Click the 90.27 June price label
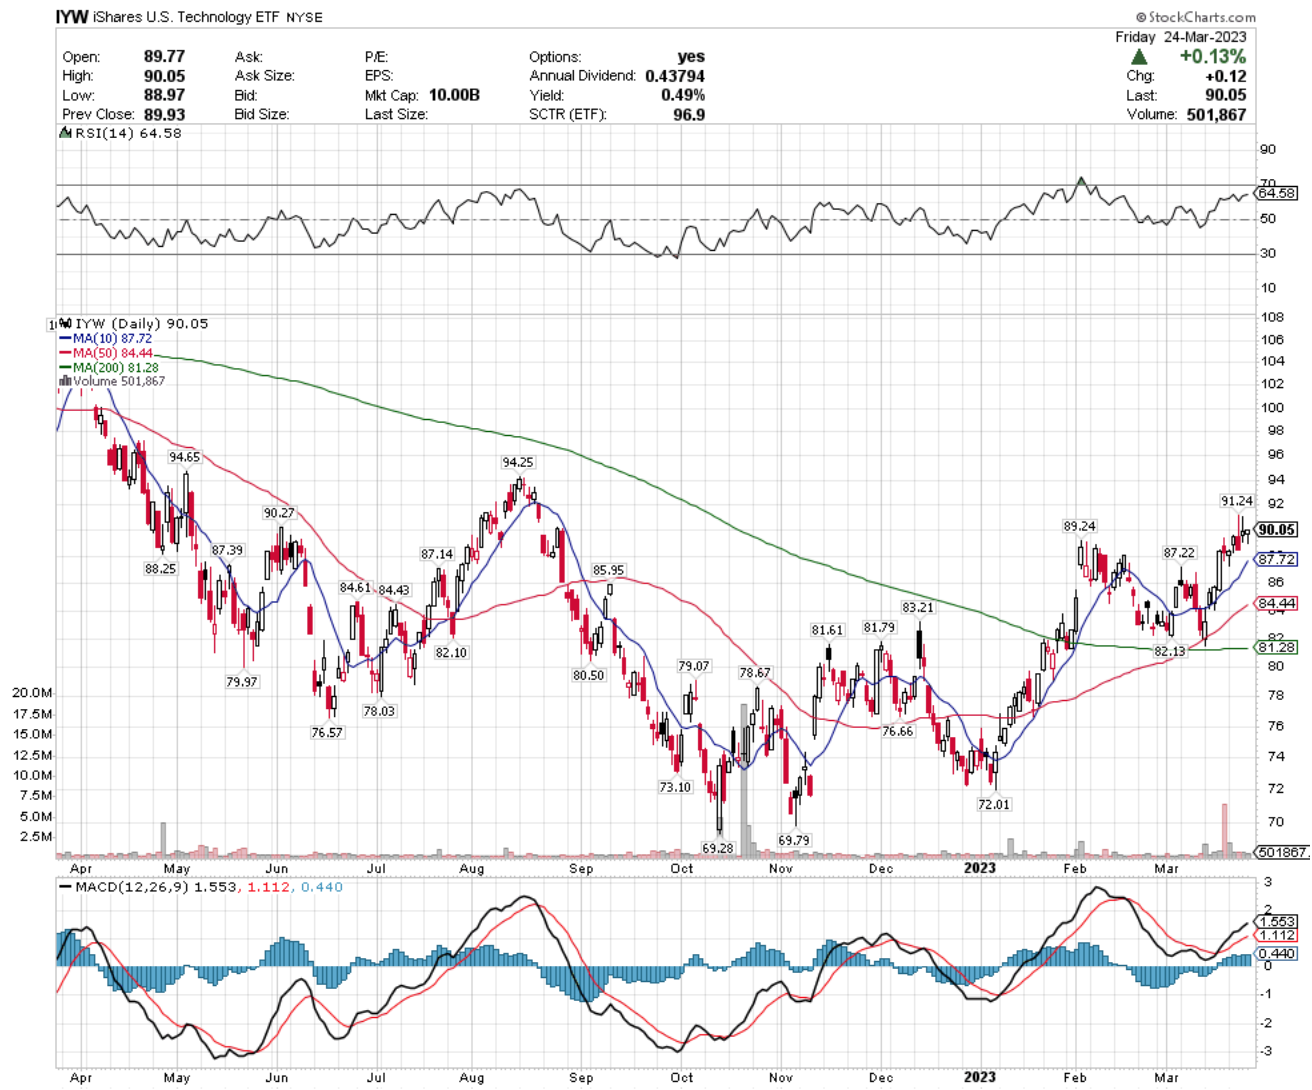This screenshot has height=1090, width=1312. 279,513
